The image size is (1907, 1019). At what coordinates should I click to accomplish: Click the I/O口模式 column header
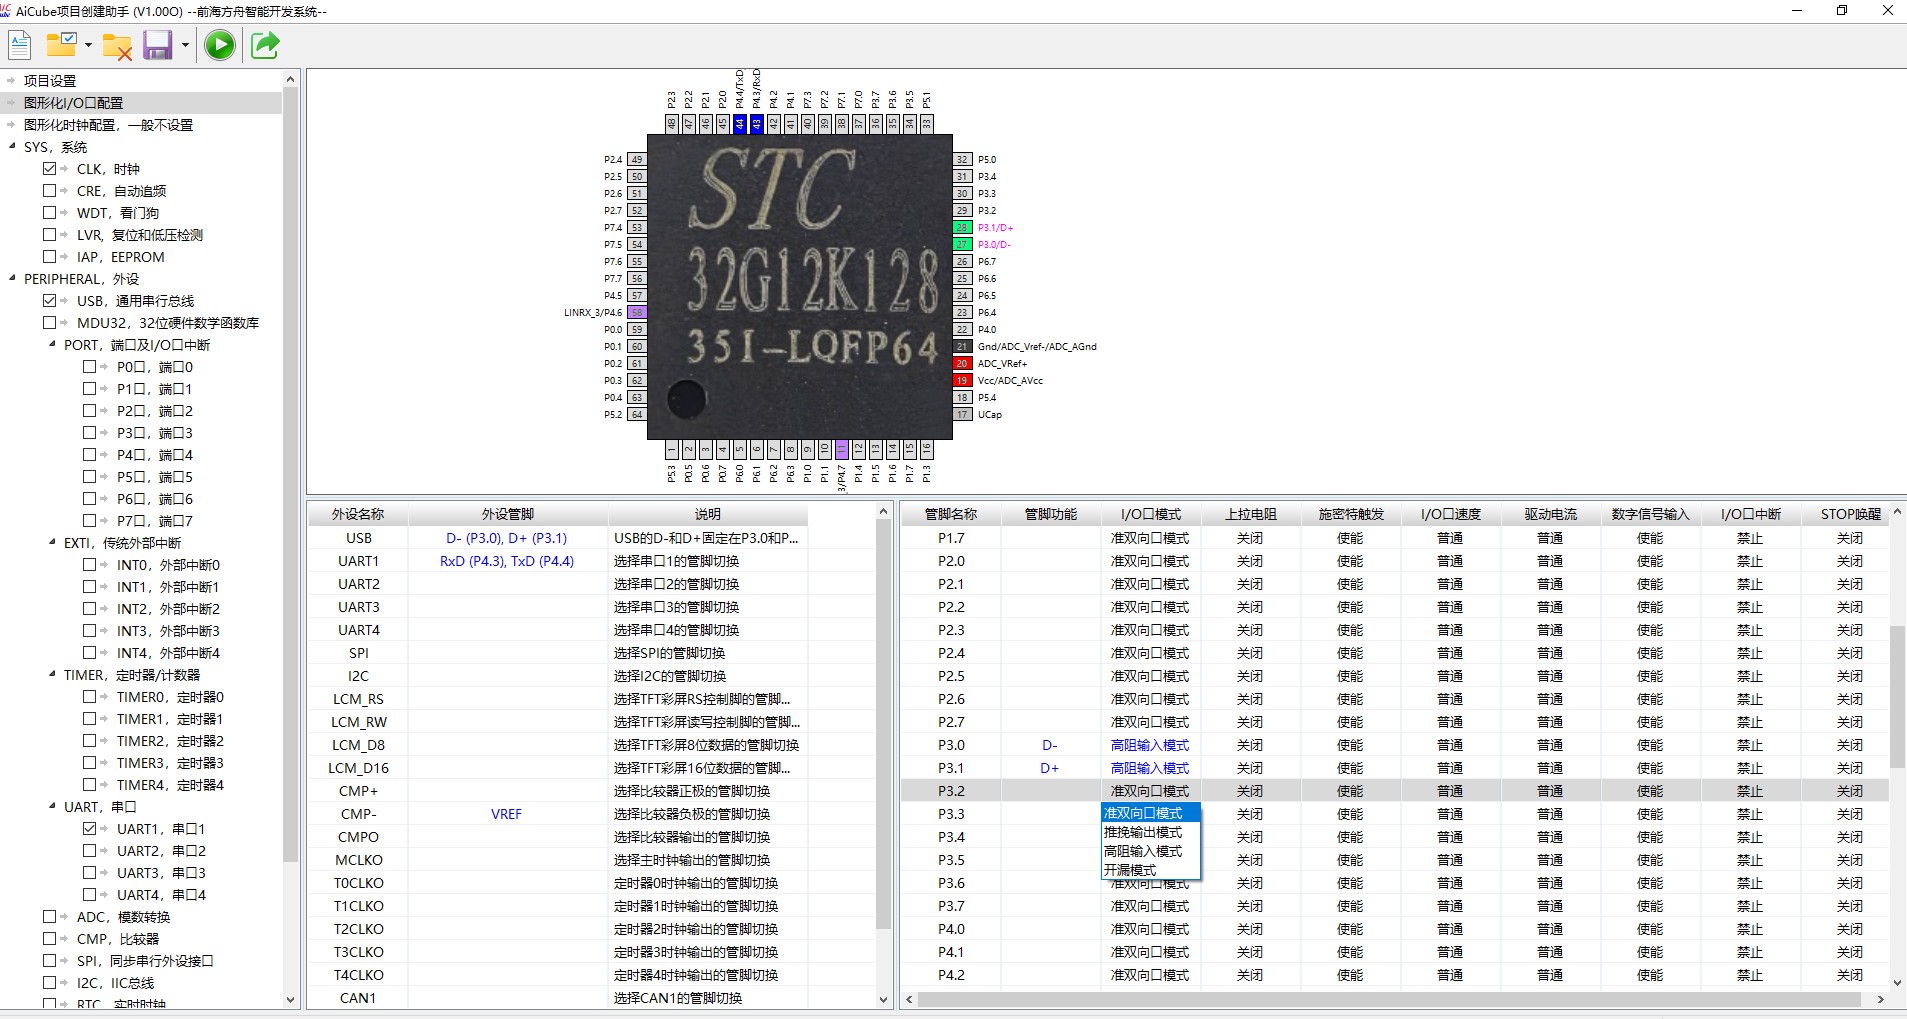point(1150,514)
